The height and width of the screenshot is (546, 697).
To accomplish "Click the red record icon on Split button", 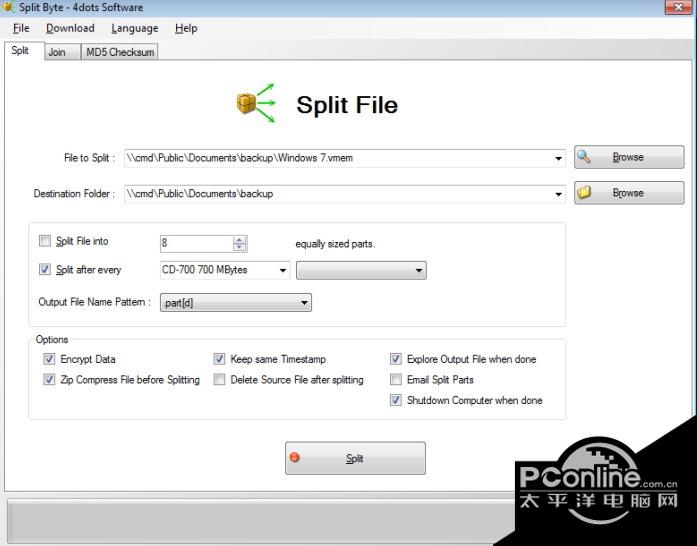I will pos(294,458).
